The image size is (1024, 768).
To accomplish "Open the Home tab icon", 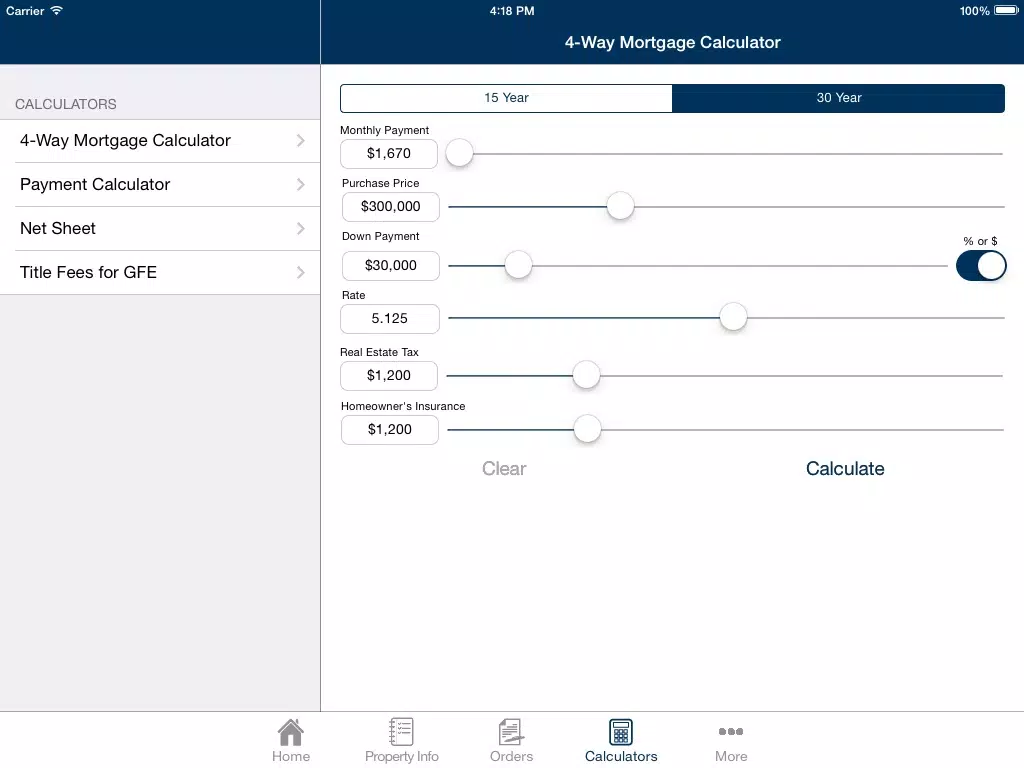I will pyautogui.click(x=291, y=732).
